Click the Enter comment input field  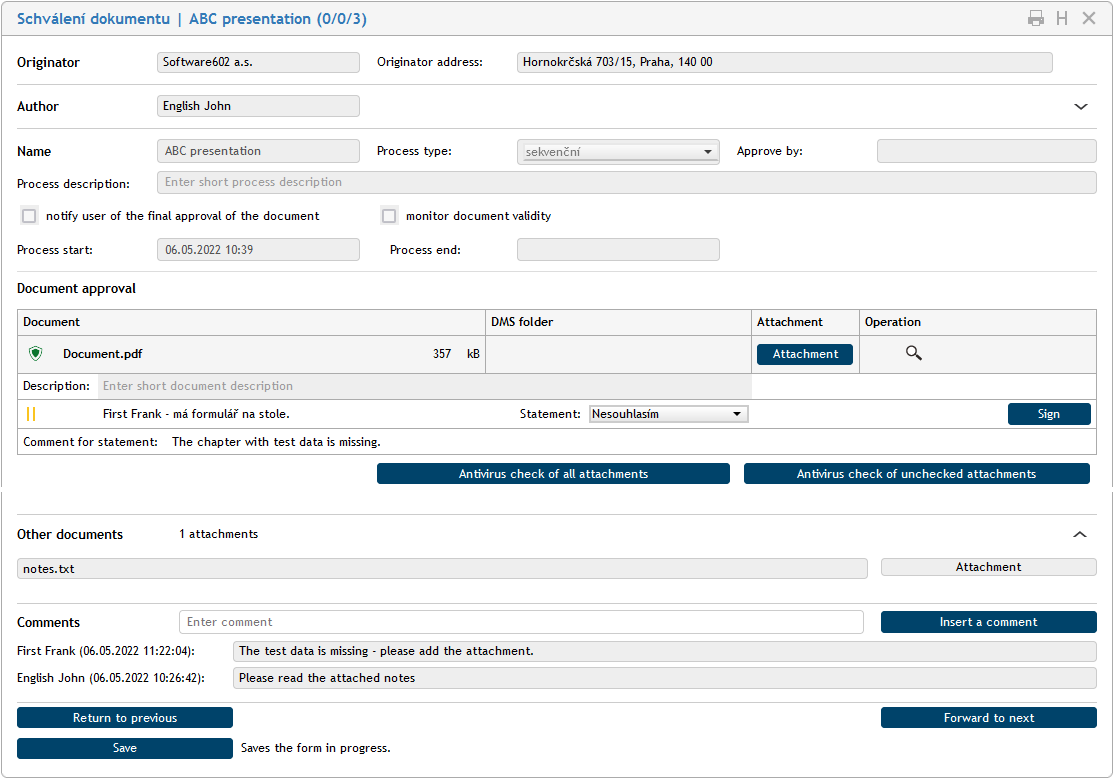521,622
